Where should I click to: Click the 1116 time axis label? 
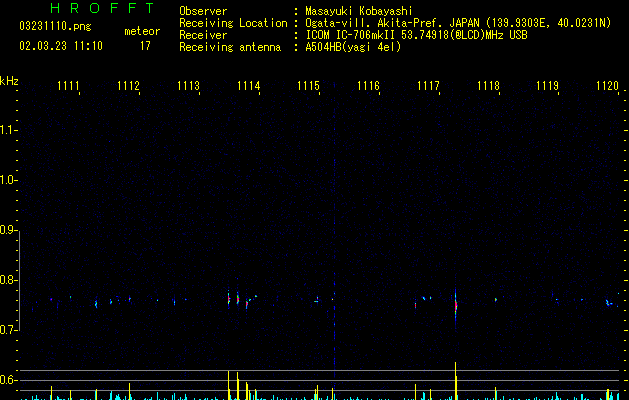click(x=368, y=86)
